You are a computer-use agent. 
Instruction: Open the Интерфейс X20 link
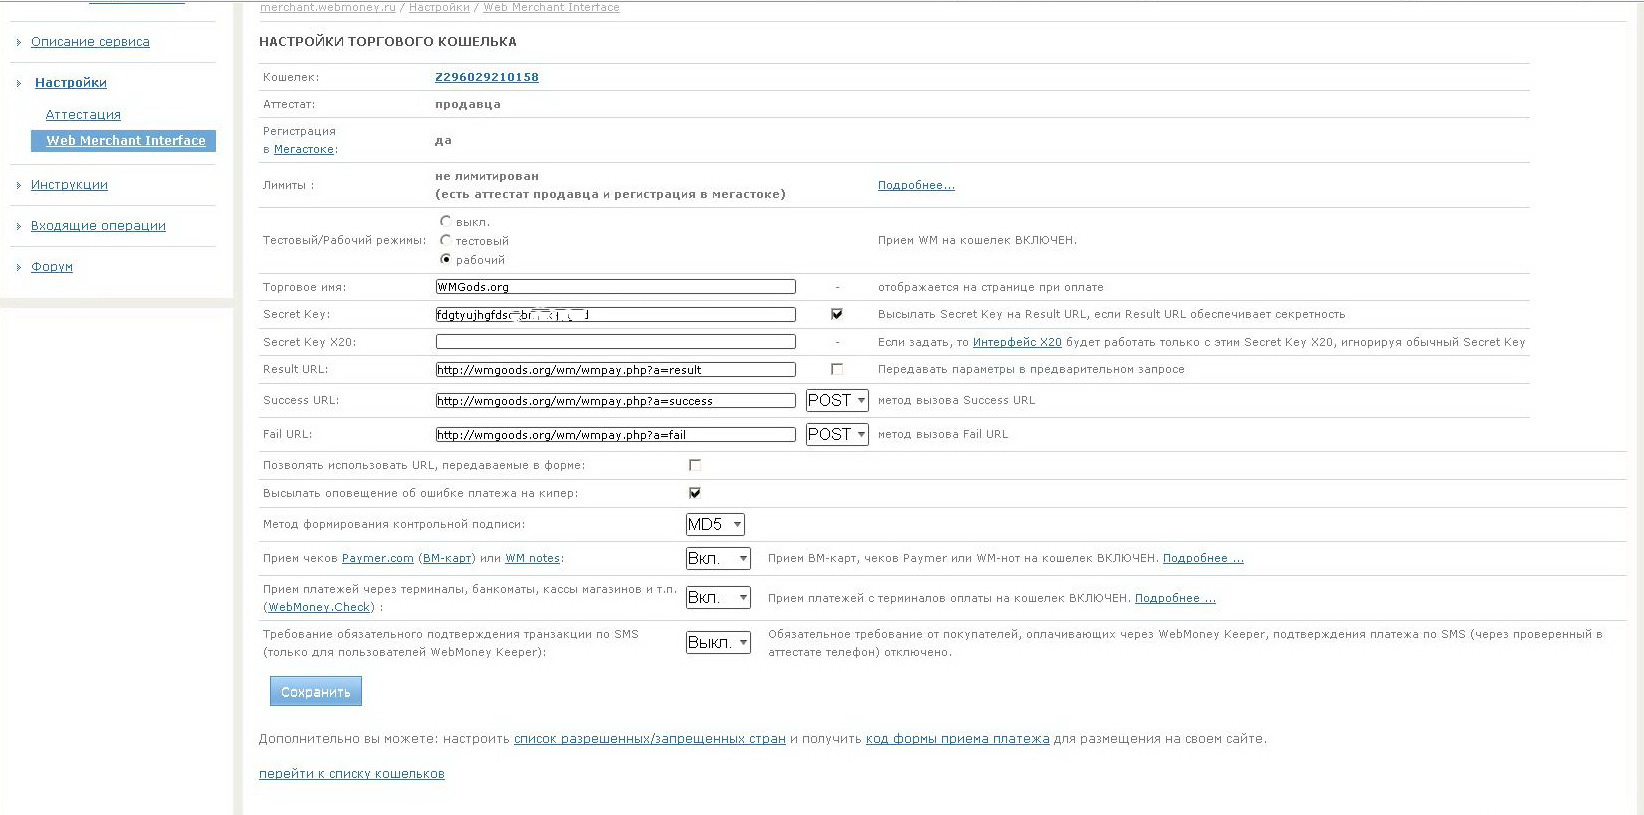coord(1017,342)
